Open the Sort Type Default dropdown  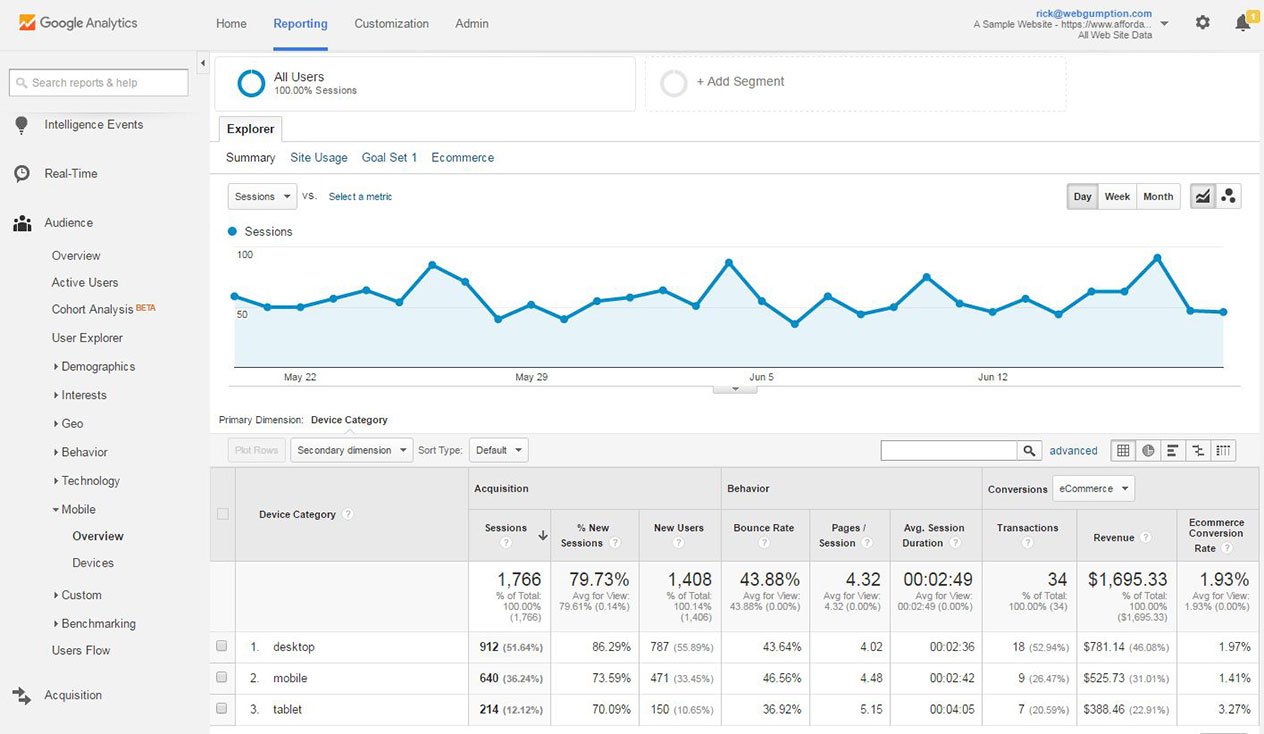point(498,450)
